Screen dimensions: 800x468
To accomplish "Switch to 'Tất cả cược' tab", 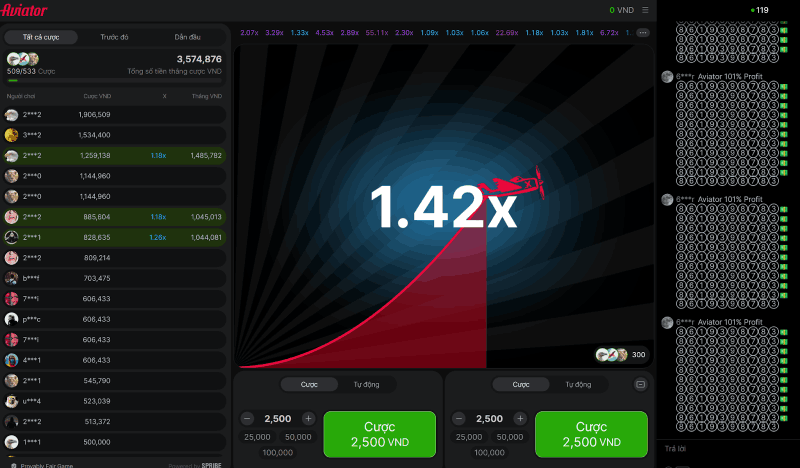I will (41, 37).
